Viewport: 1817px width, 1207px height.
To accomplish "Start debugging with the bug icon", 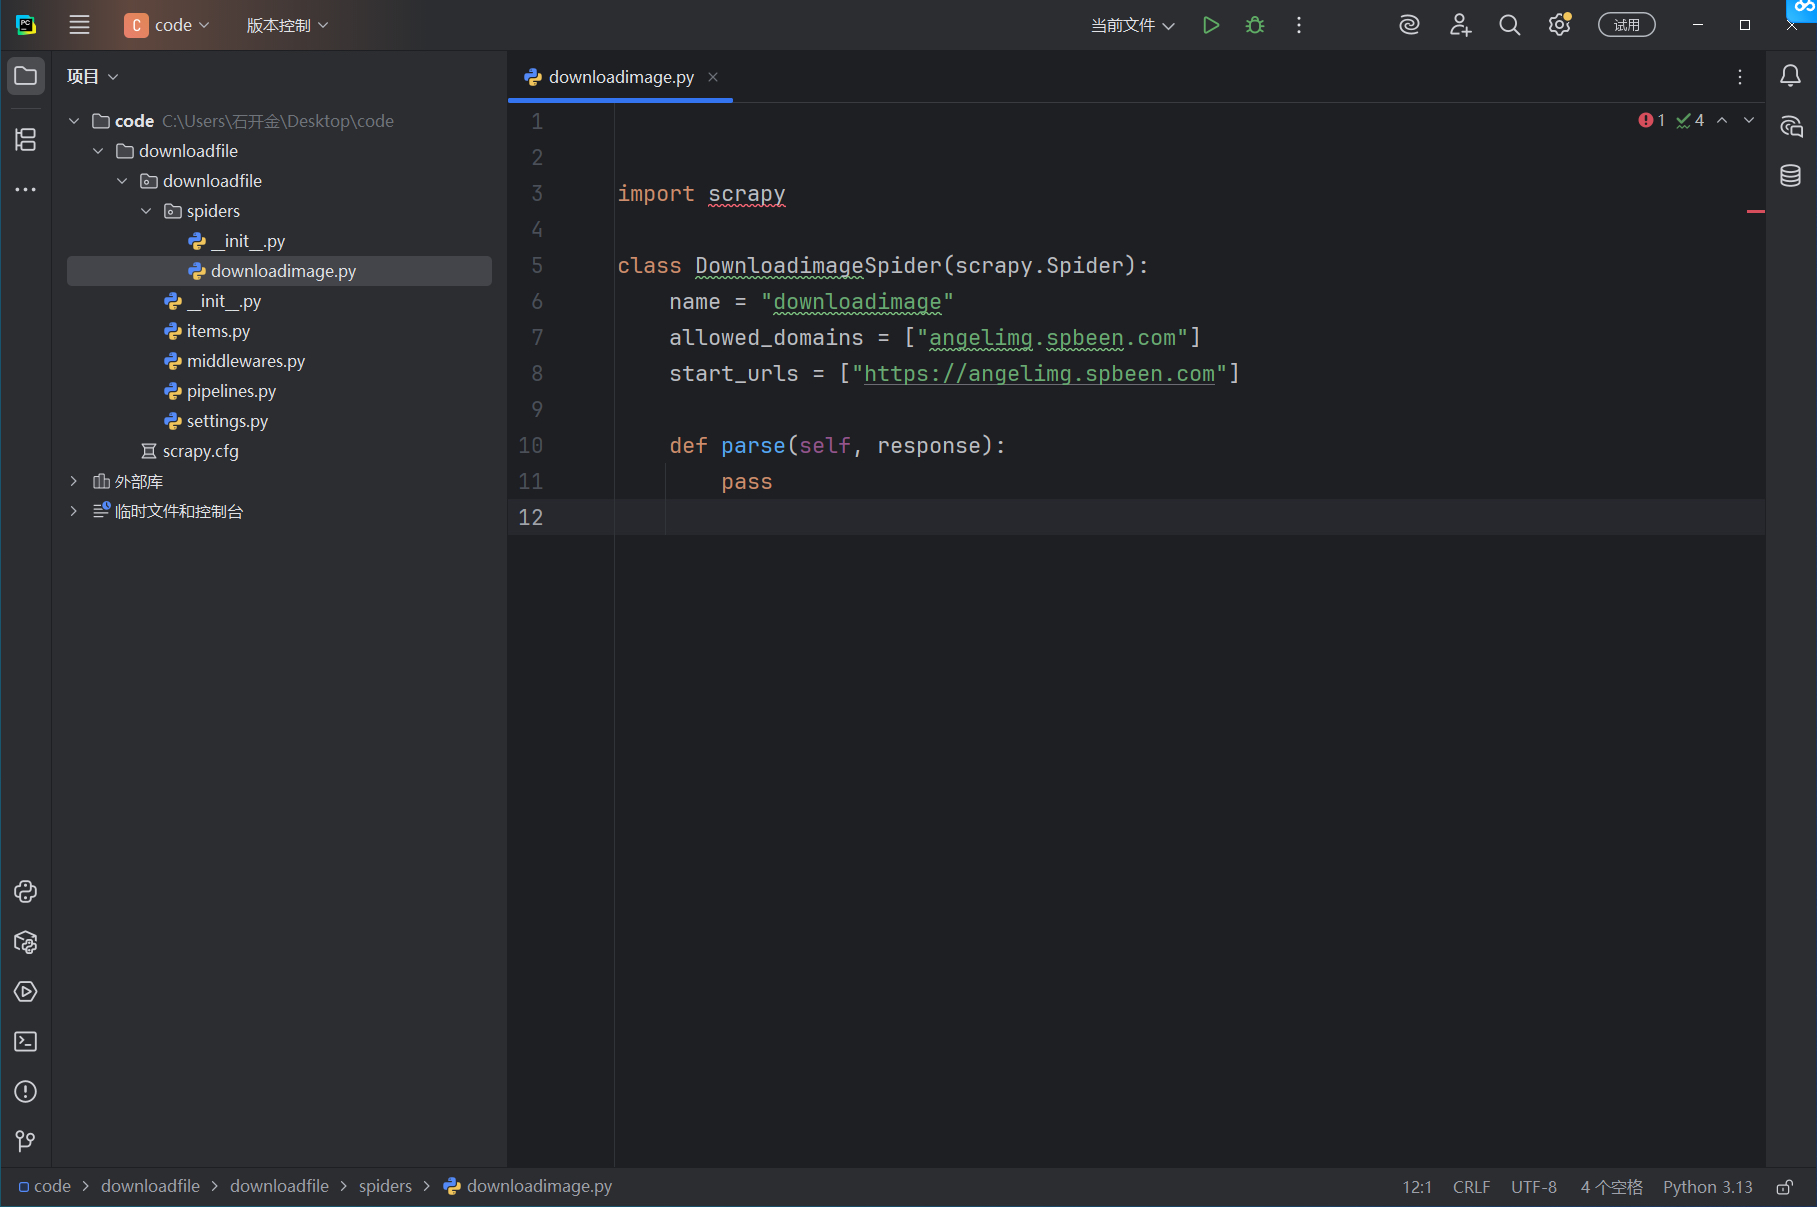I will click(1255, 25).
